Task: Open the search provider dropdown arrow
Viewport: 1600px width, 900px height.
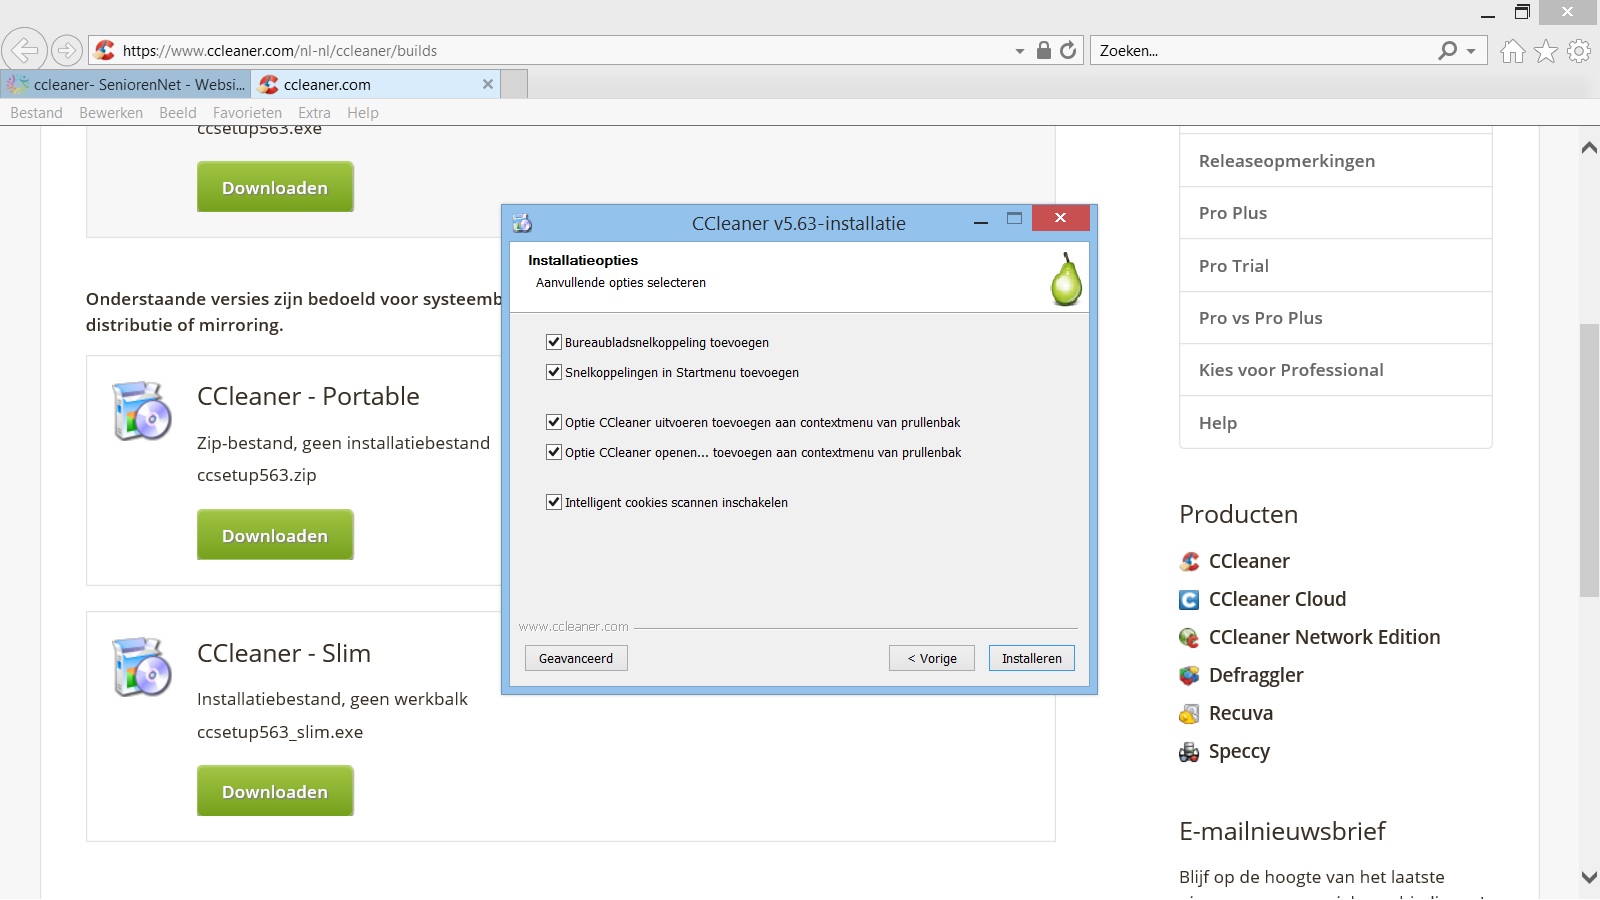Action: coord(1471,51)
